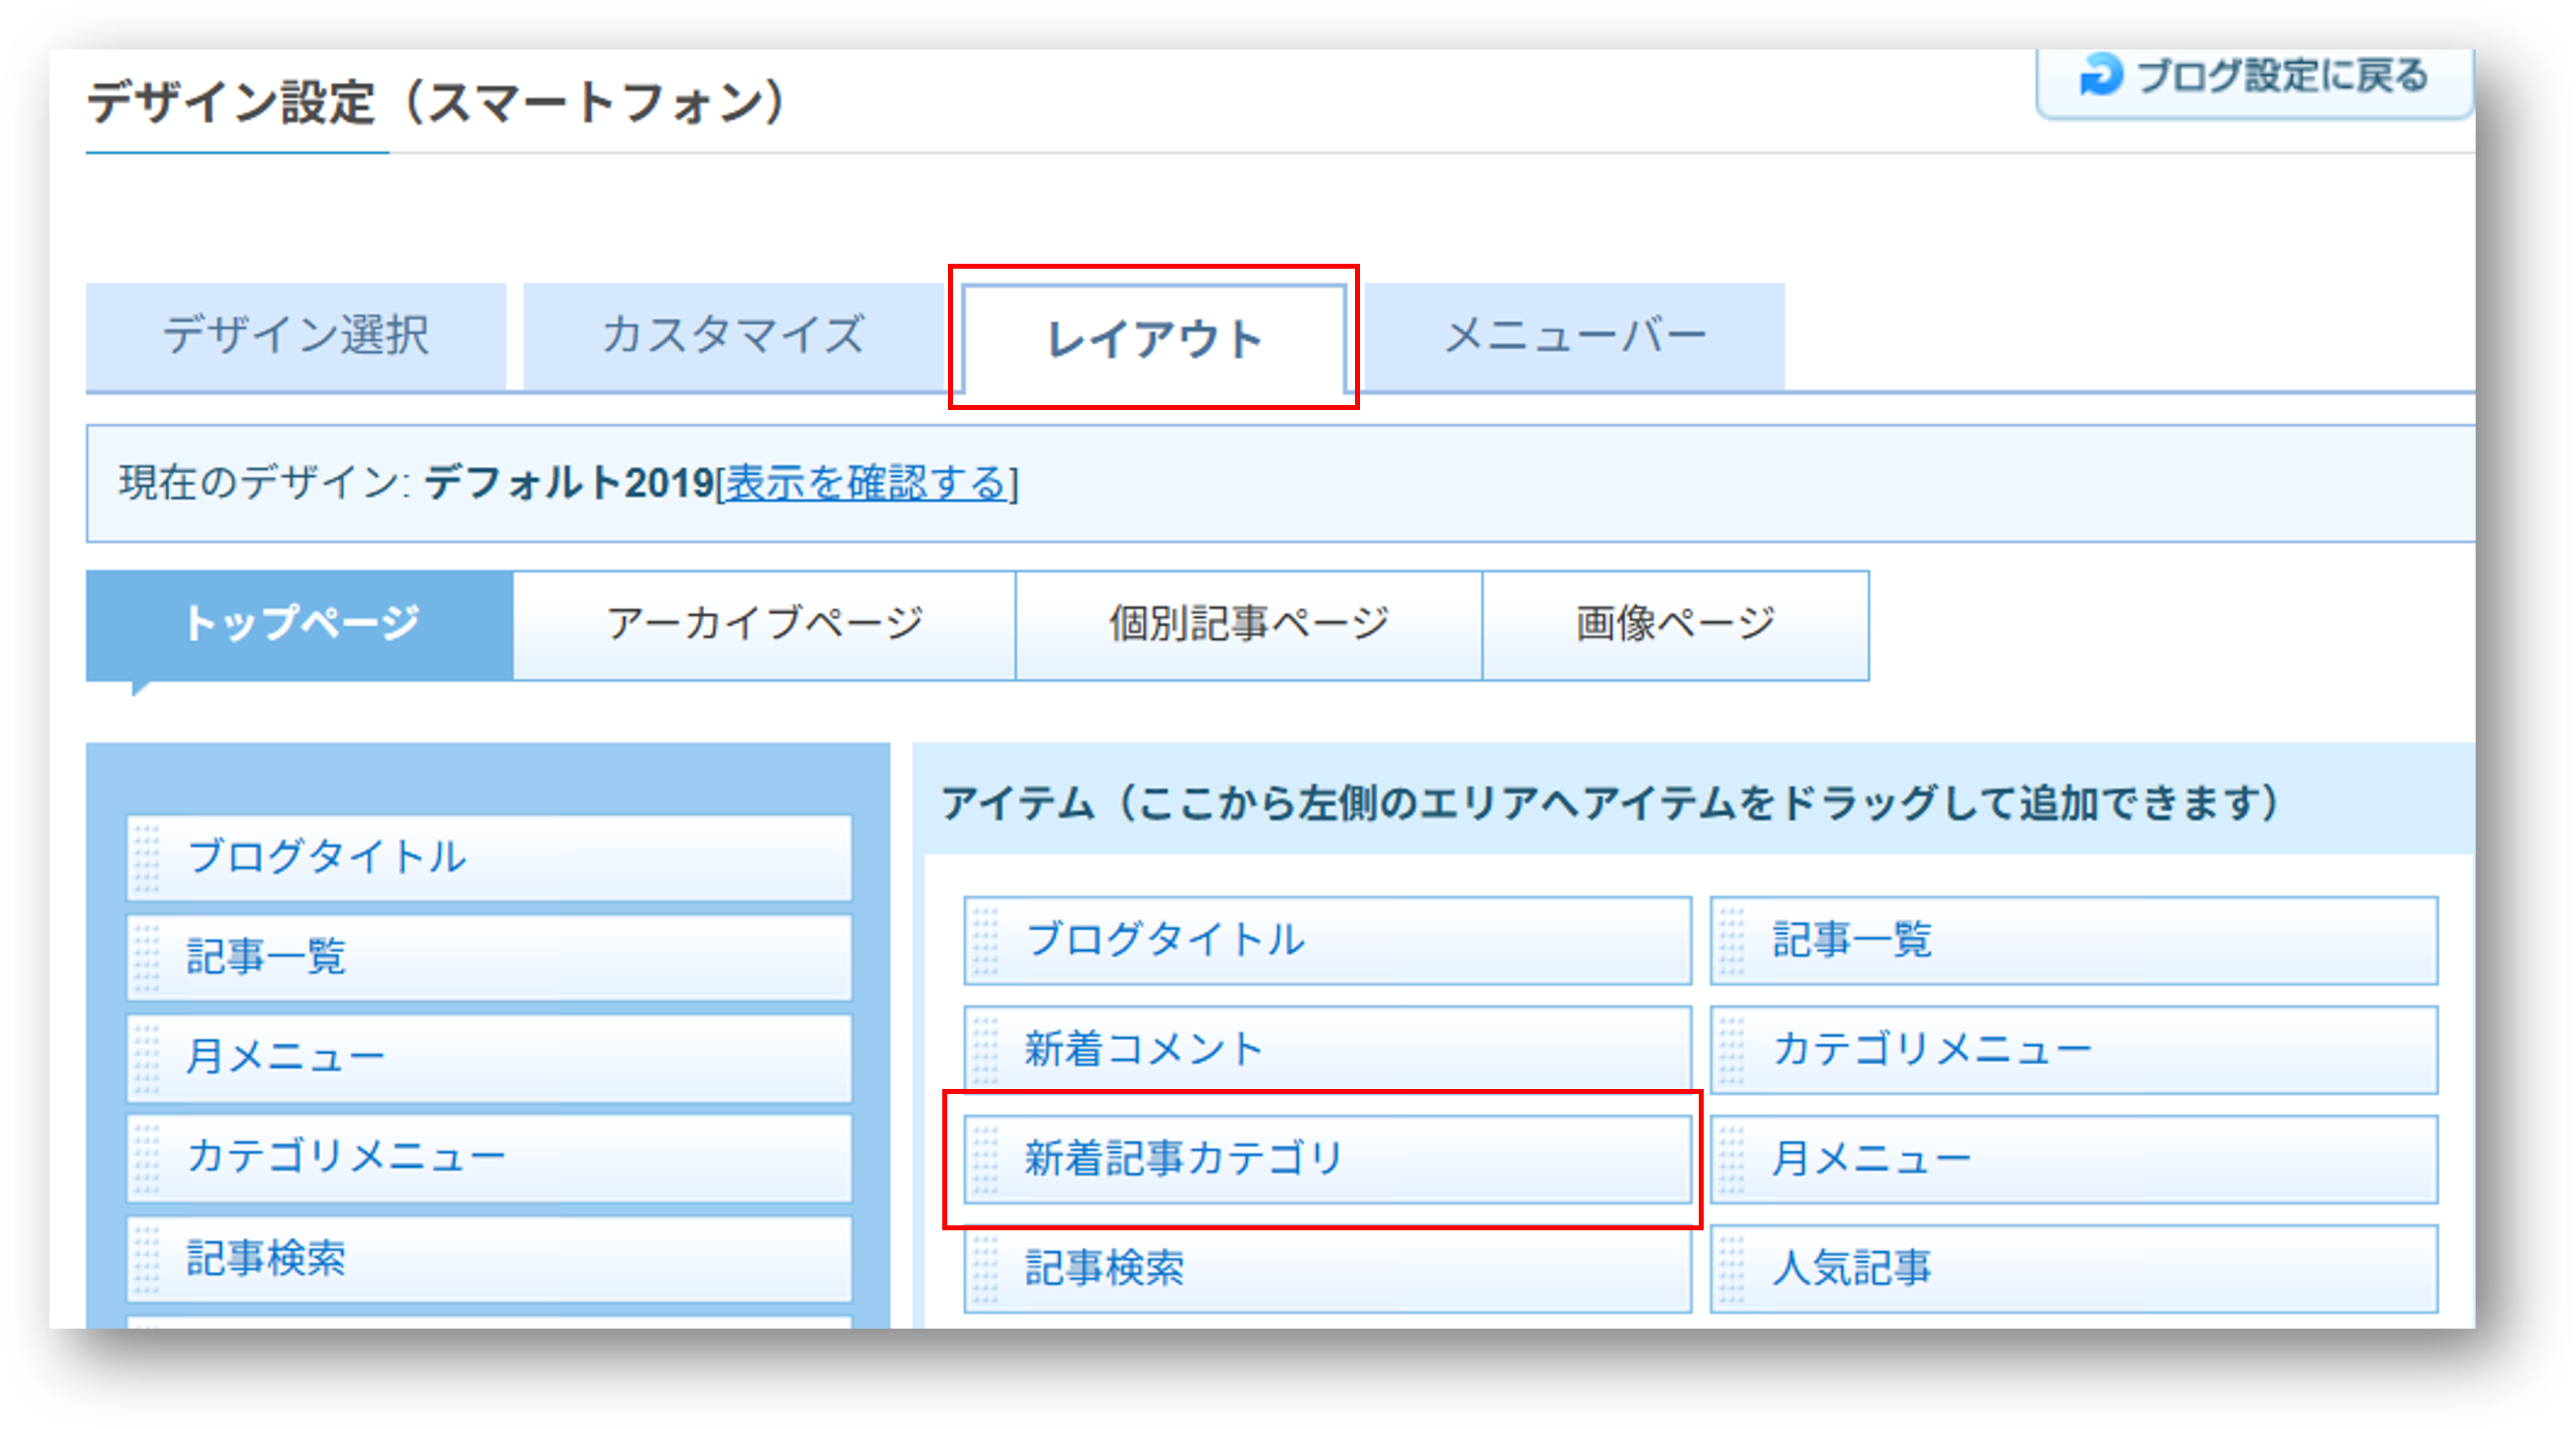2576x1429 pixels.
Task: Open the メニューバー tab
Action: click(1574, 336)
